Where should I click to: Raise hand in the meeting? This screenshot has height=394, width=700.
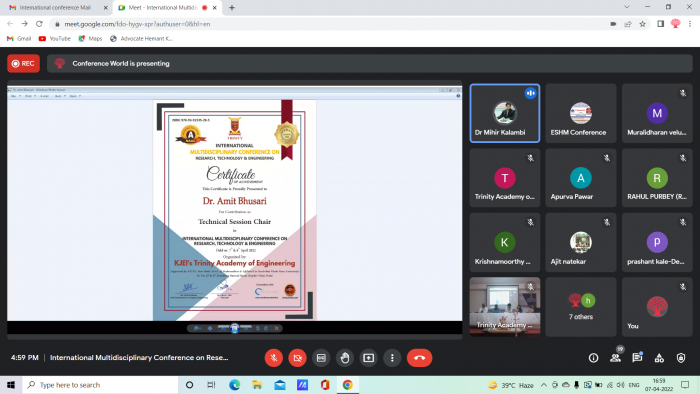(345, 358)
